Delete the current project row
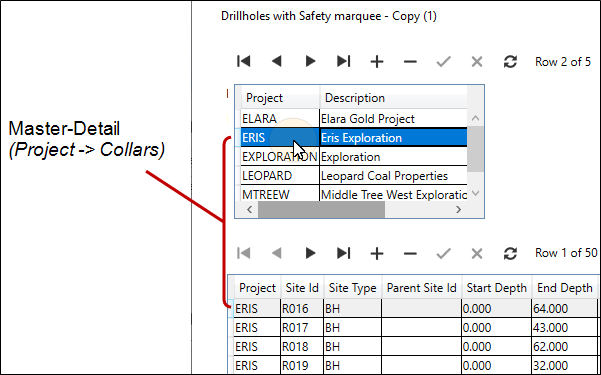601x375 pixels. [x=410, y=61]
